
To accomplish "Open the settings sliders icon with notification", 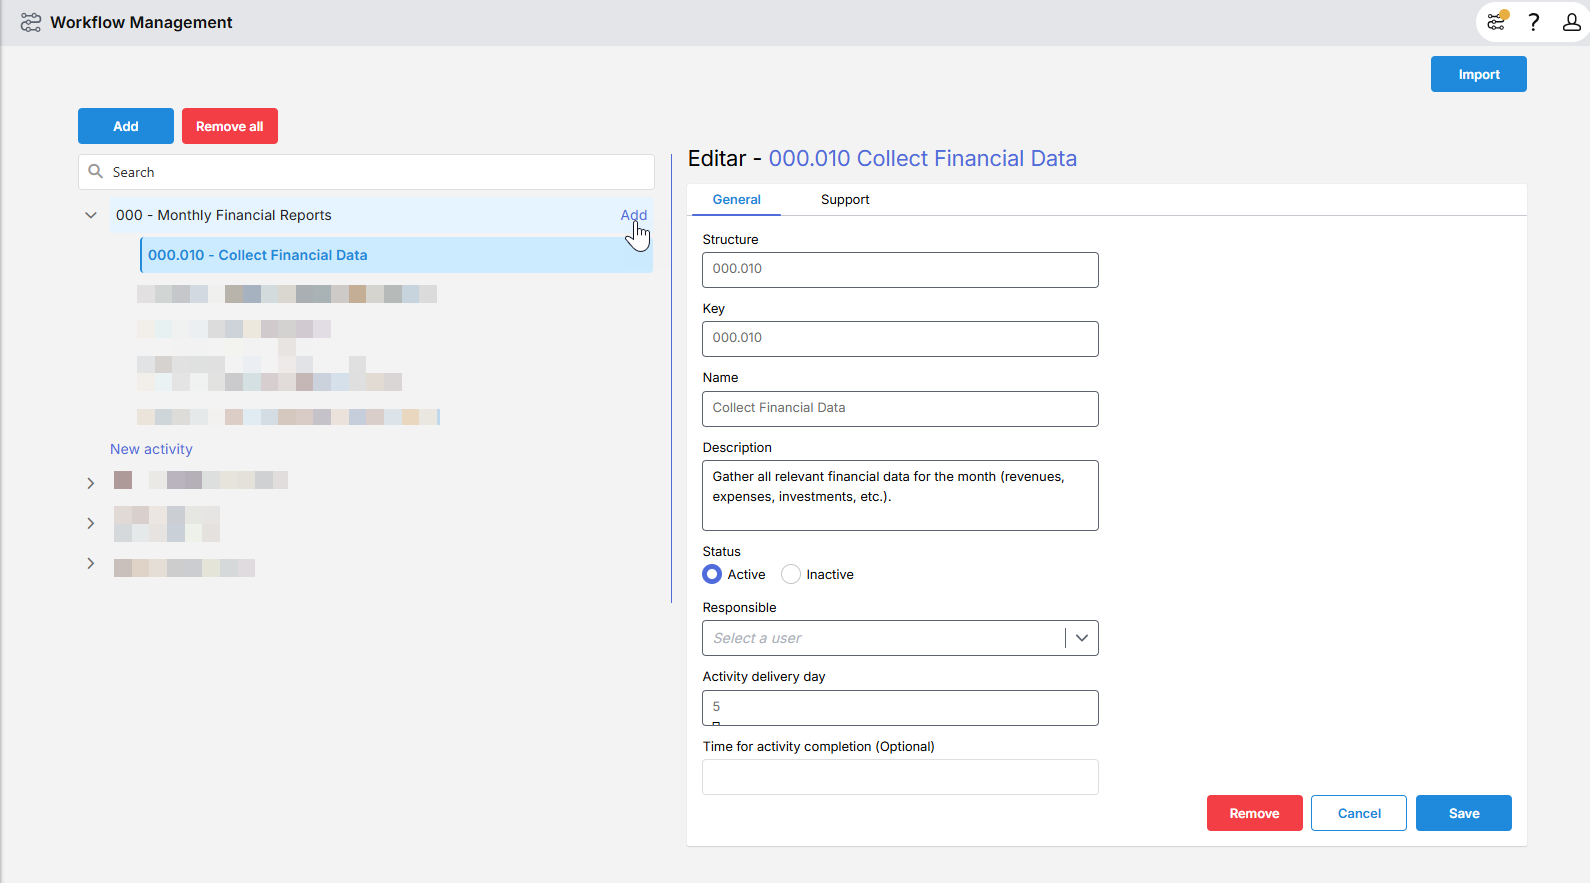I will click(1496, 22).
